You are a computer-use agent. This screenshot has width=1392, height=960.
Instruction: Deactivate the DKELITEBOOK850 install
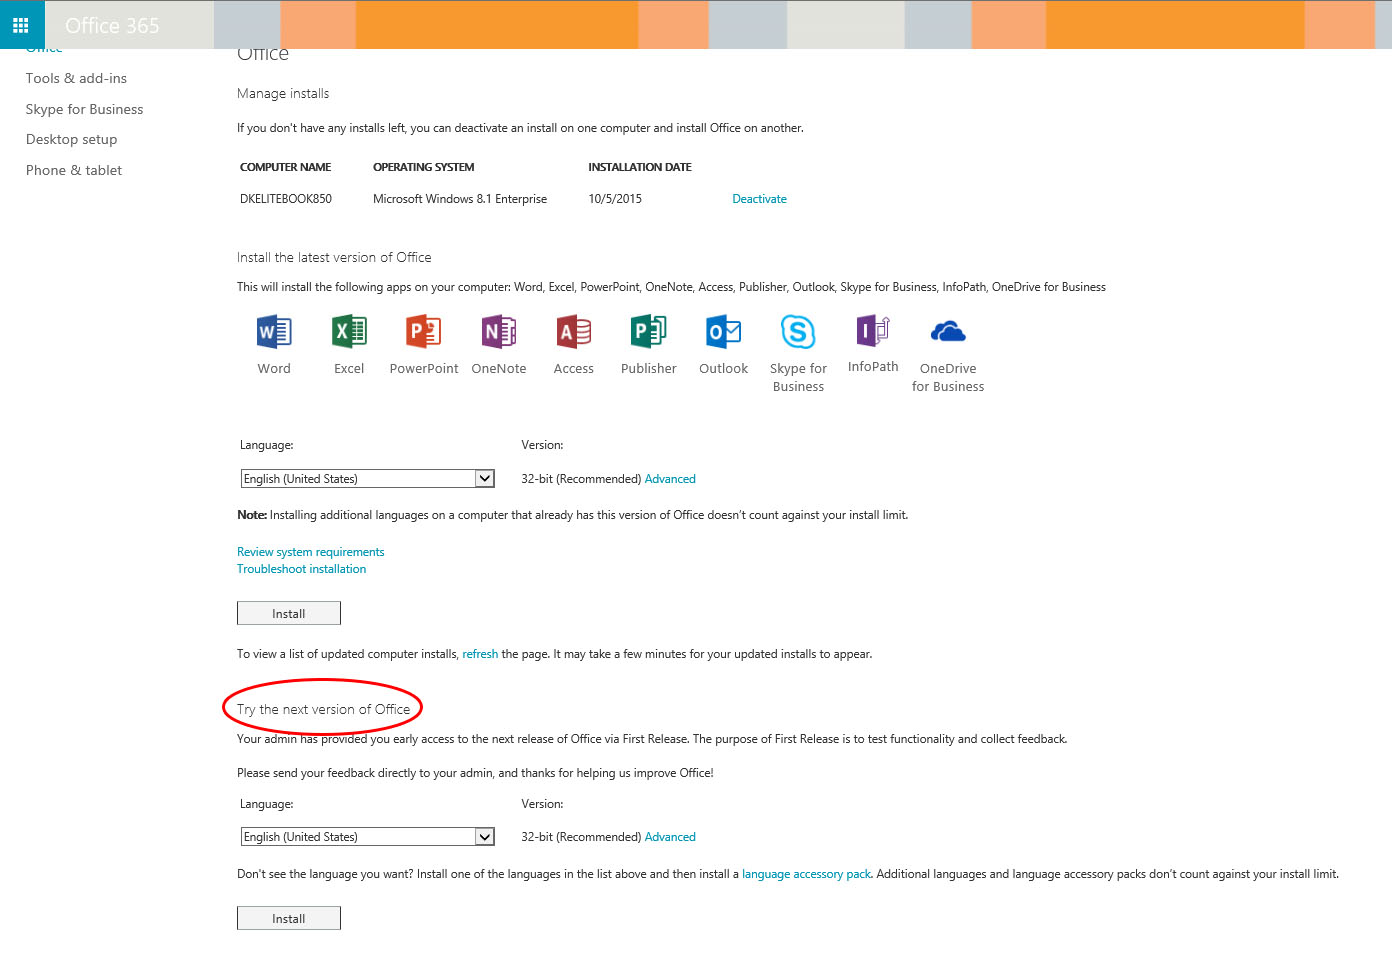pos(759,199)
